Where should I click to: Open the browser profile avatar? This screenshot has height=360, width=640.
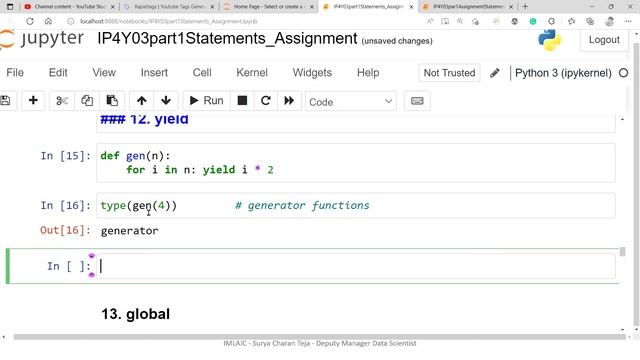[609, 21]
